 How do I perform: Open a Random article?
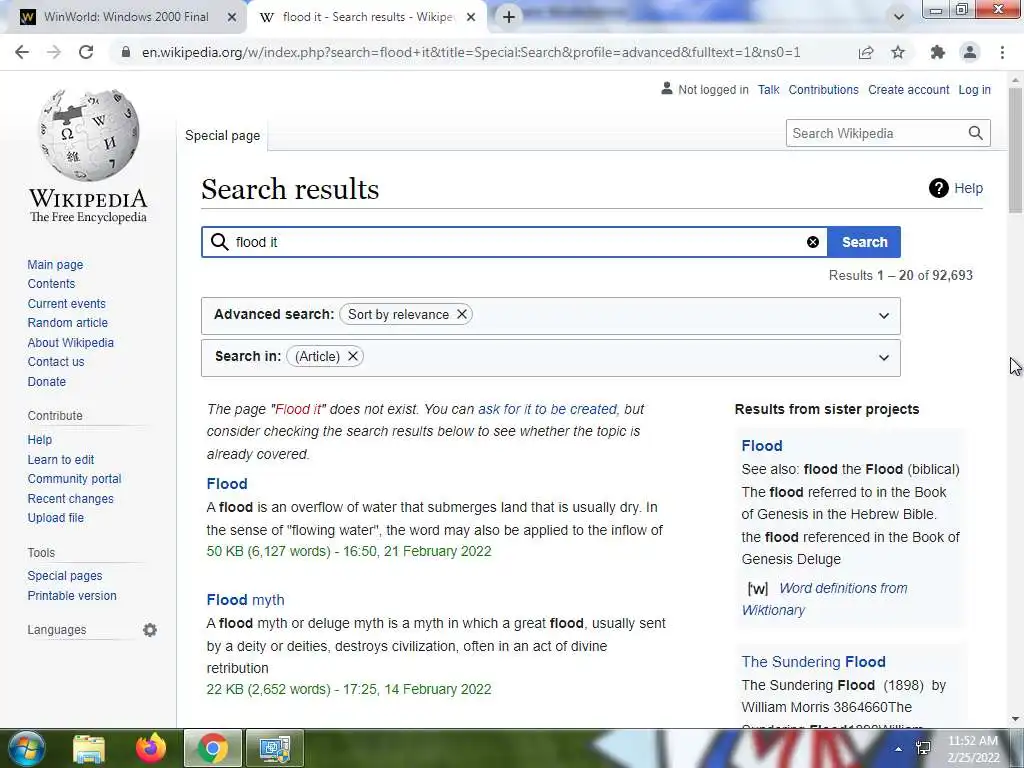coord(68,323)
